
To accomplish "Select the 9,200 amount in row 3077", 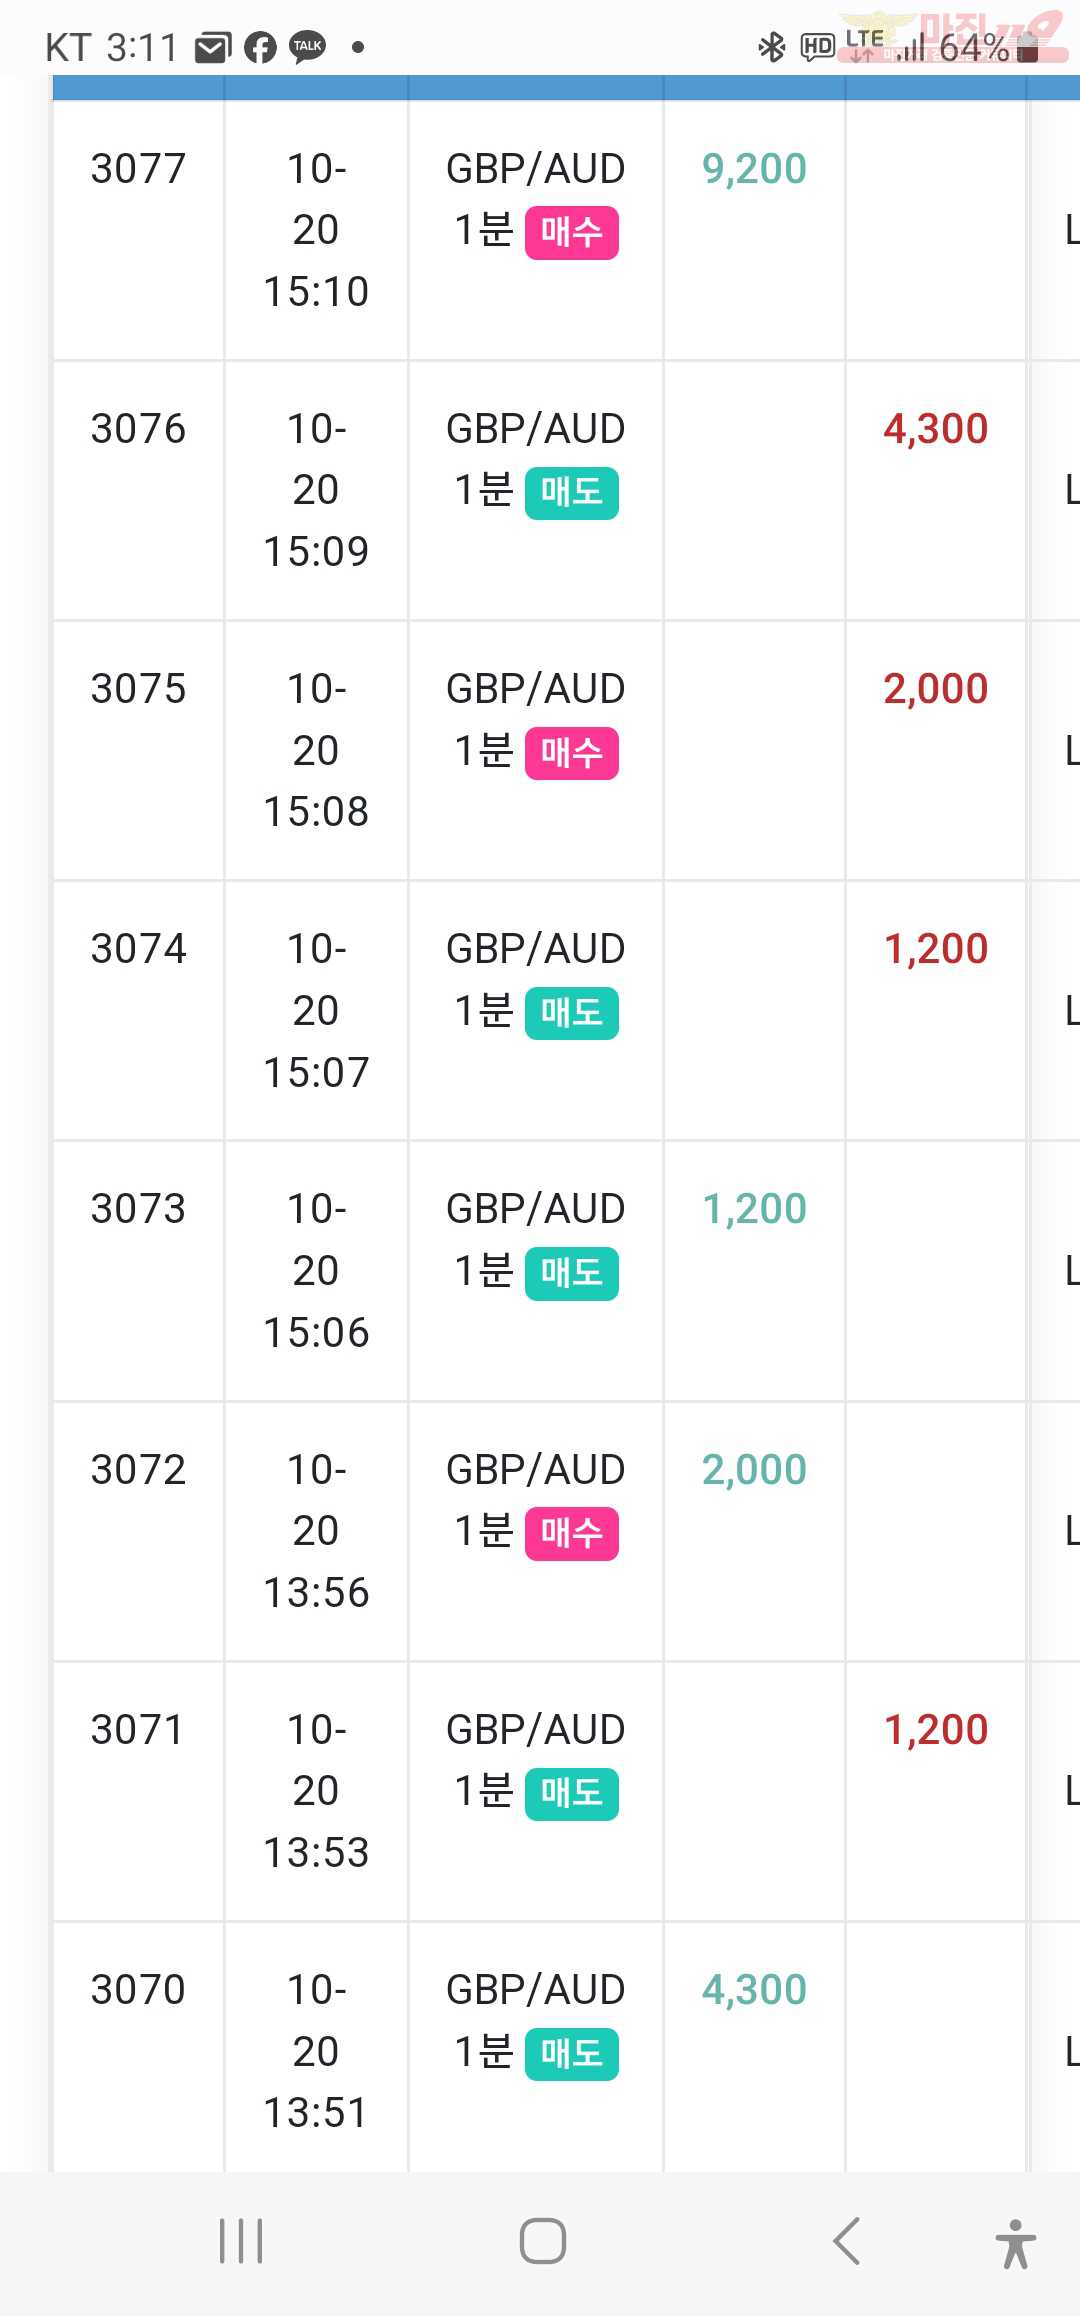I will tap(754, 169).
